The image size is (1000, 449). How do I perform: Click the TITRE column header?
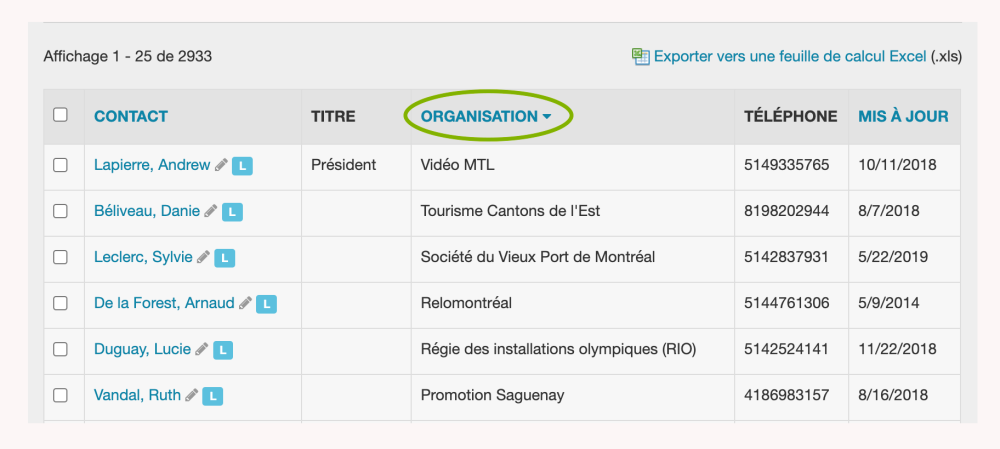click(x=333, y=116)
